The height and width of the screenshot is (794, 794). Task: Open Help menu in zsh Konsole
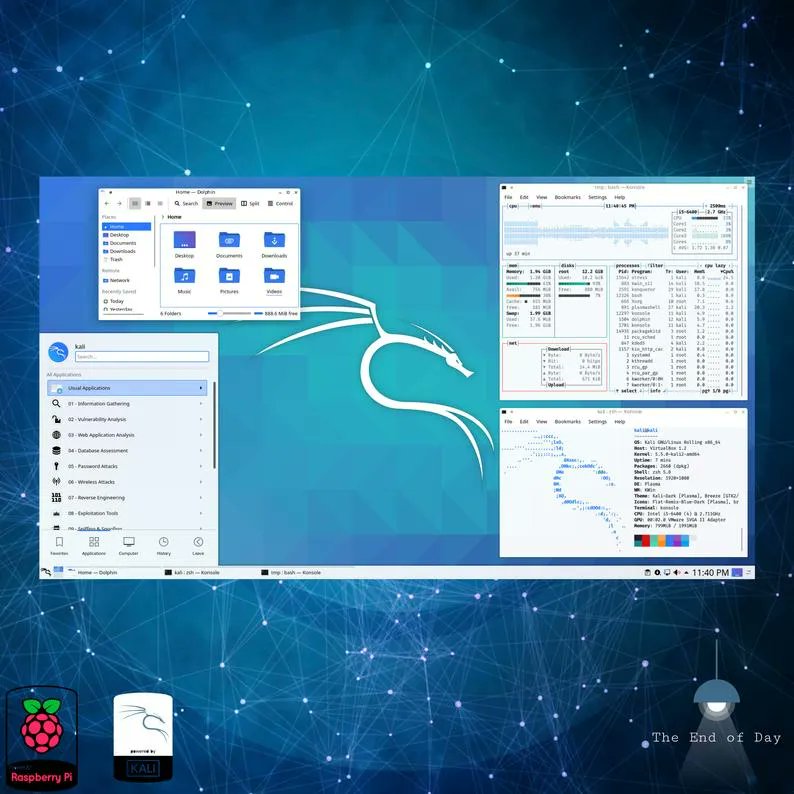click(x=619, y=421)
